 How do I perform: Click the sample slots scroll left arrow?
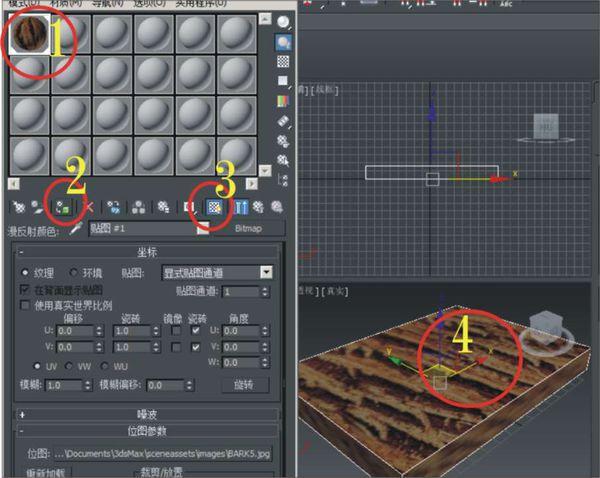tap(14, 184)
